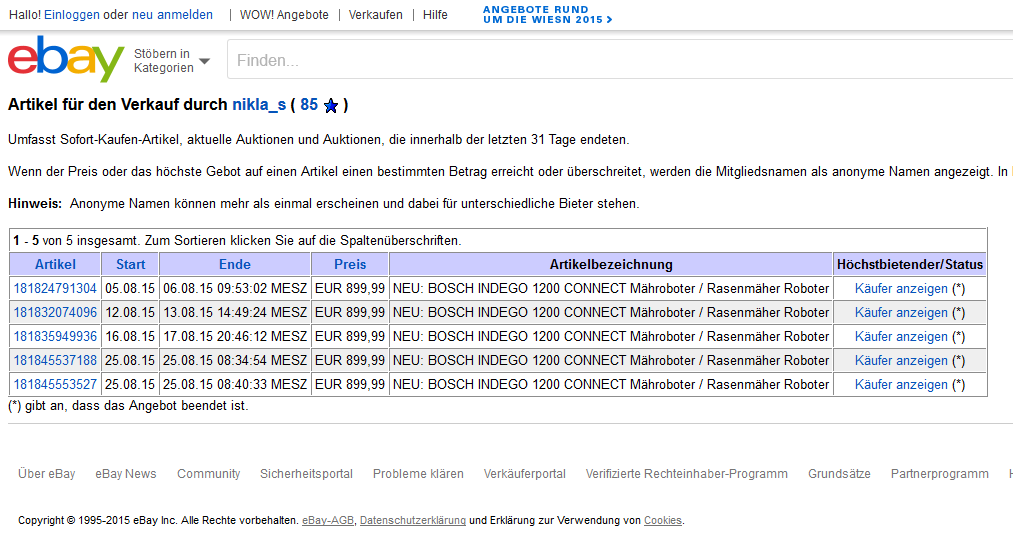The width and height of the screenshot is (1013, 542).
Task: Sort table by Preis column
Action: [x=350, y=264]
